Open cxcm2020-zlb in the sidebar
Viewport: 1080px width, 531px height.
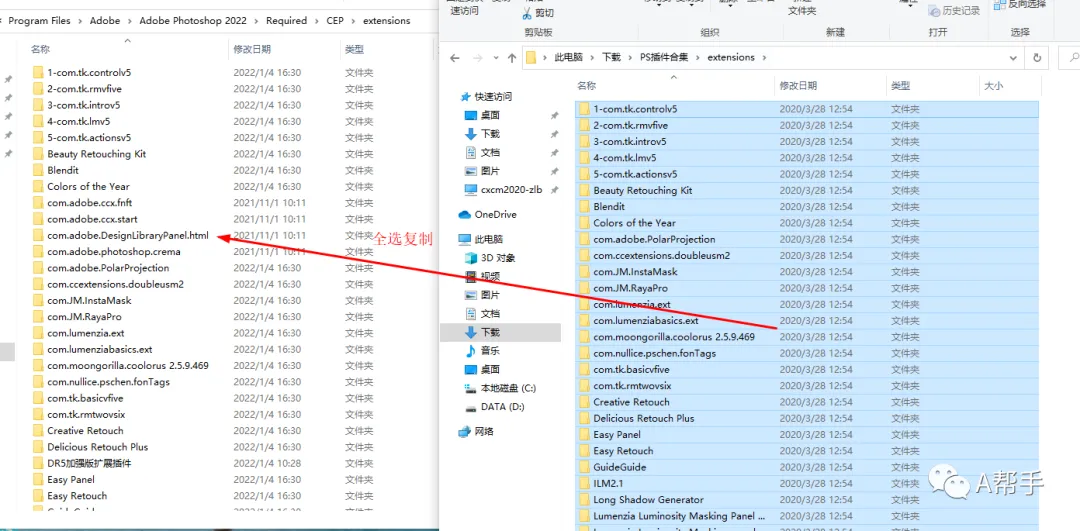click(510, 189)
